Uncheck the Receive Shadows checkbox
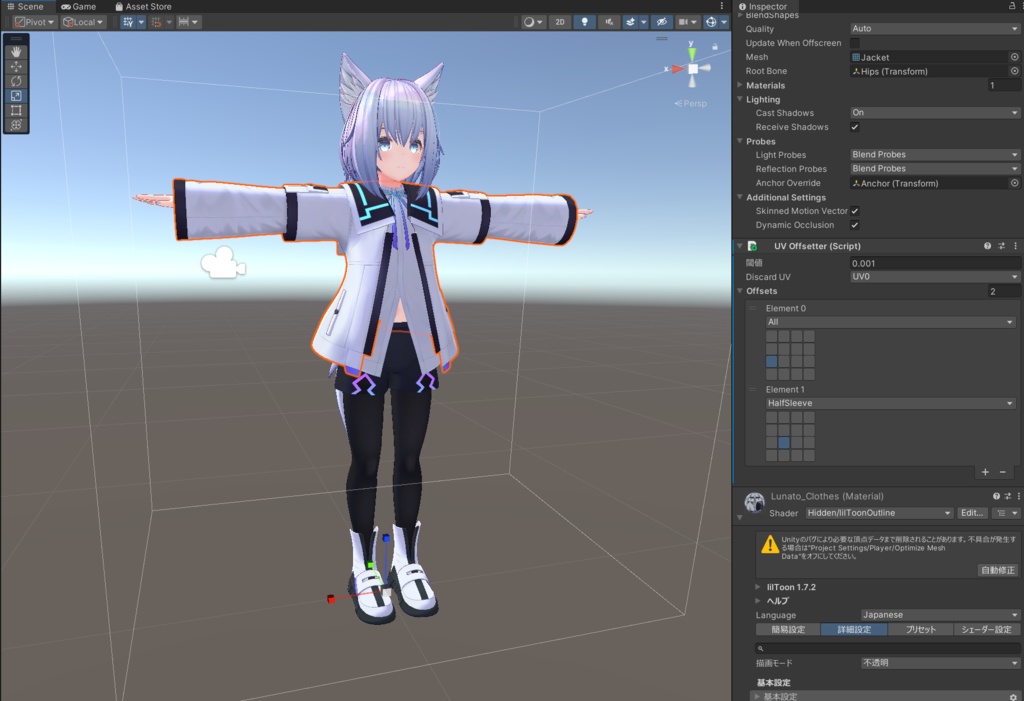The height and width of the screenshot is (701, 1024). [x=853, y=127]
